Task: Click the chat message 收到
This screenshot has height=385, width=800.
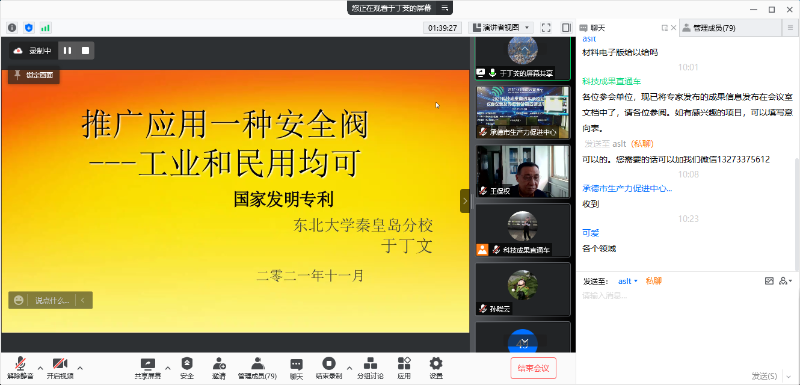Action: click(590, 204)
